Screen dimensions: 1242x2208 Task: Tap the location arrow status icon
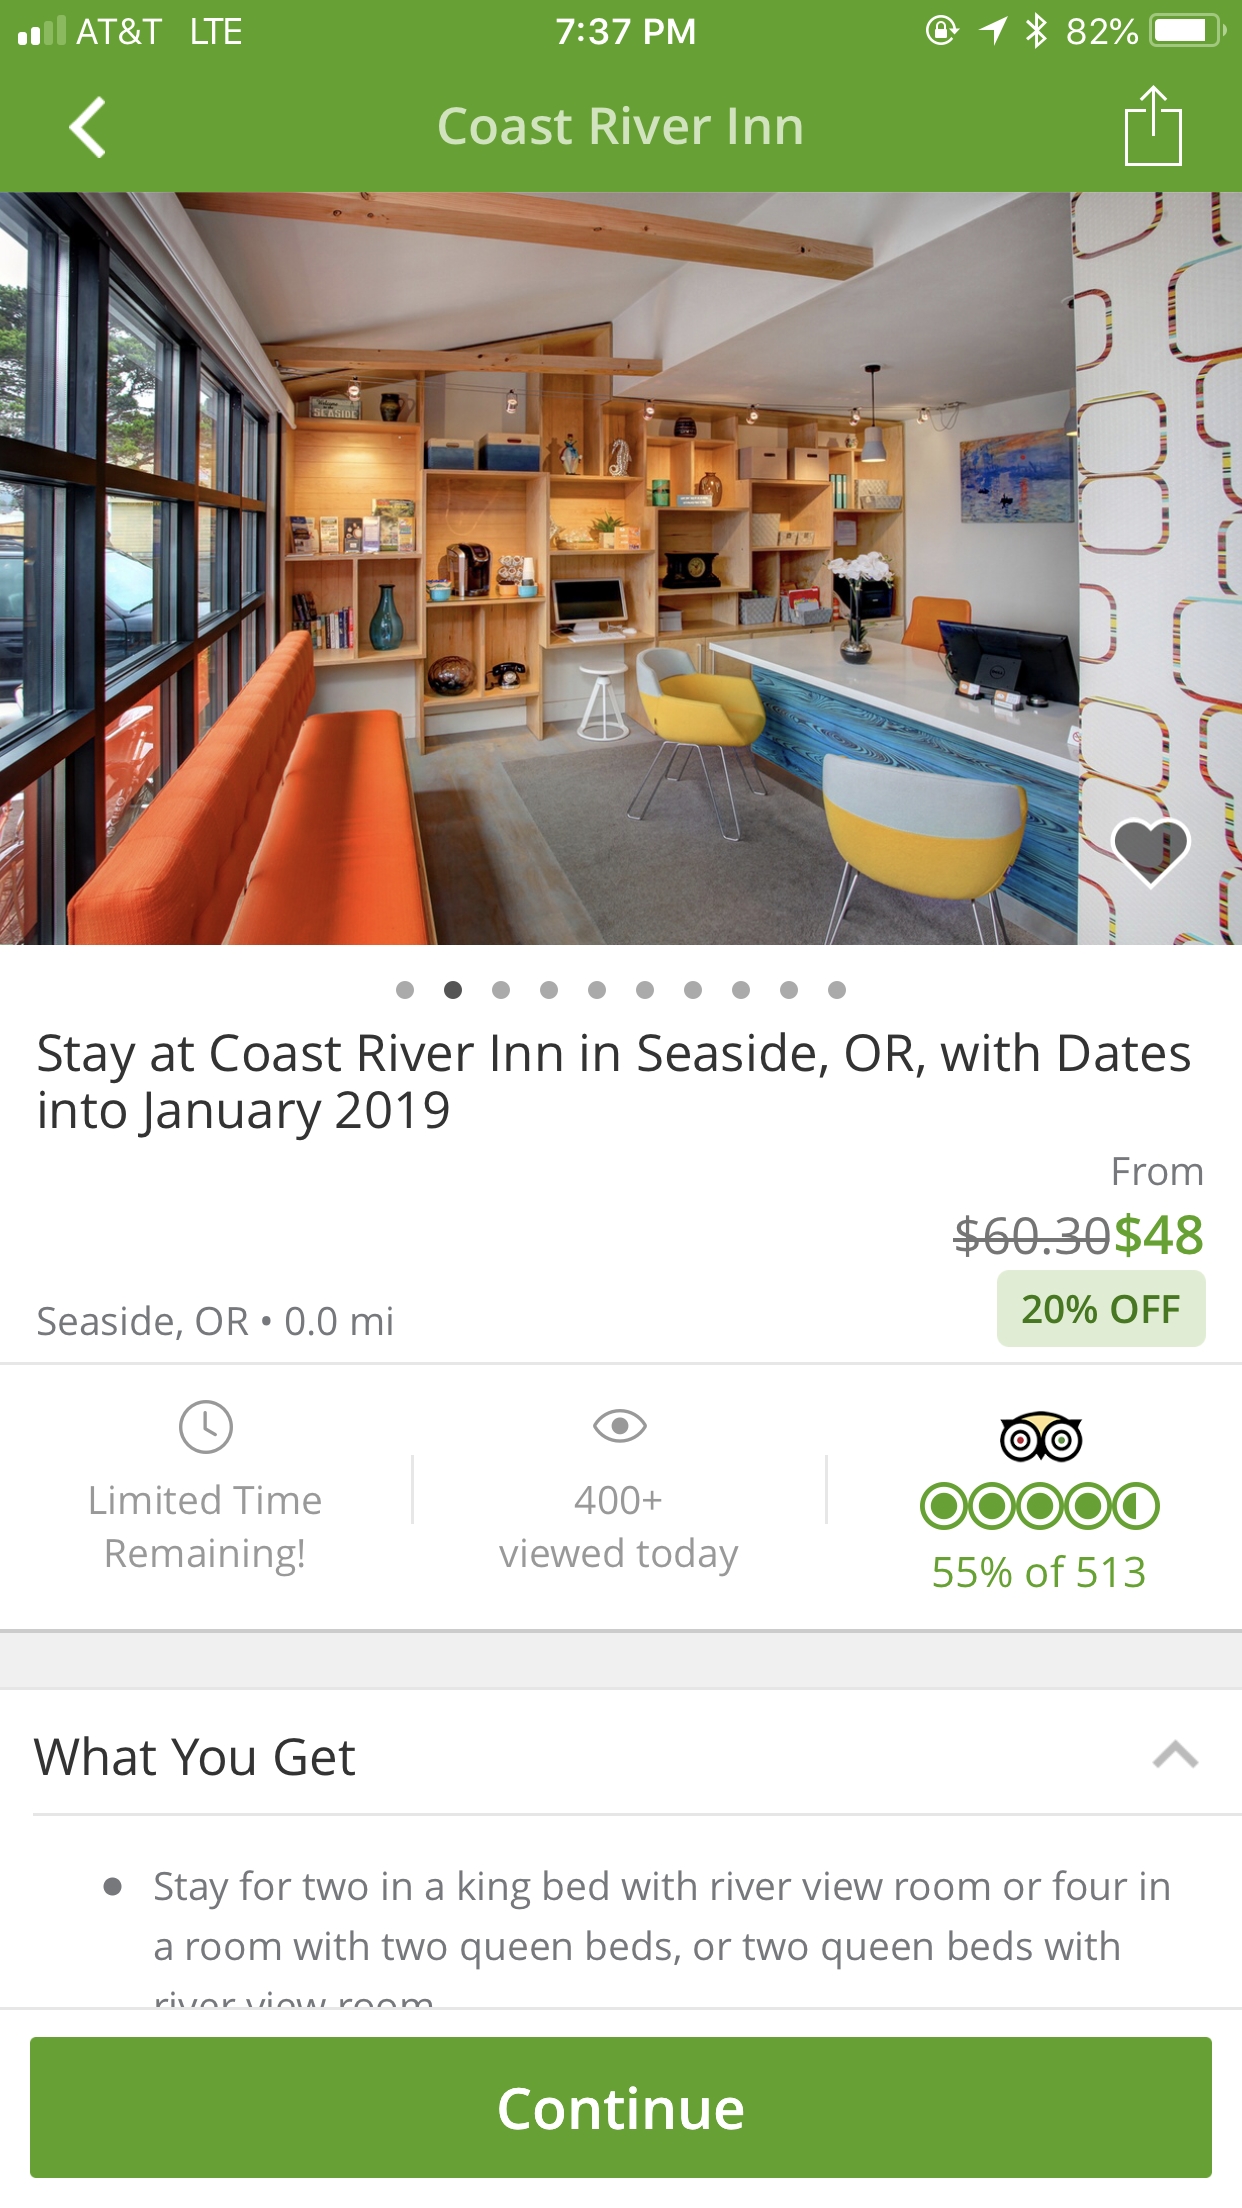[x=992, y=31]
